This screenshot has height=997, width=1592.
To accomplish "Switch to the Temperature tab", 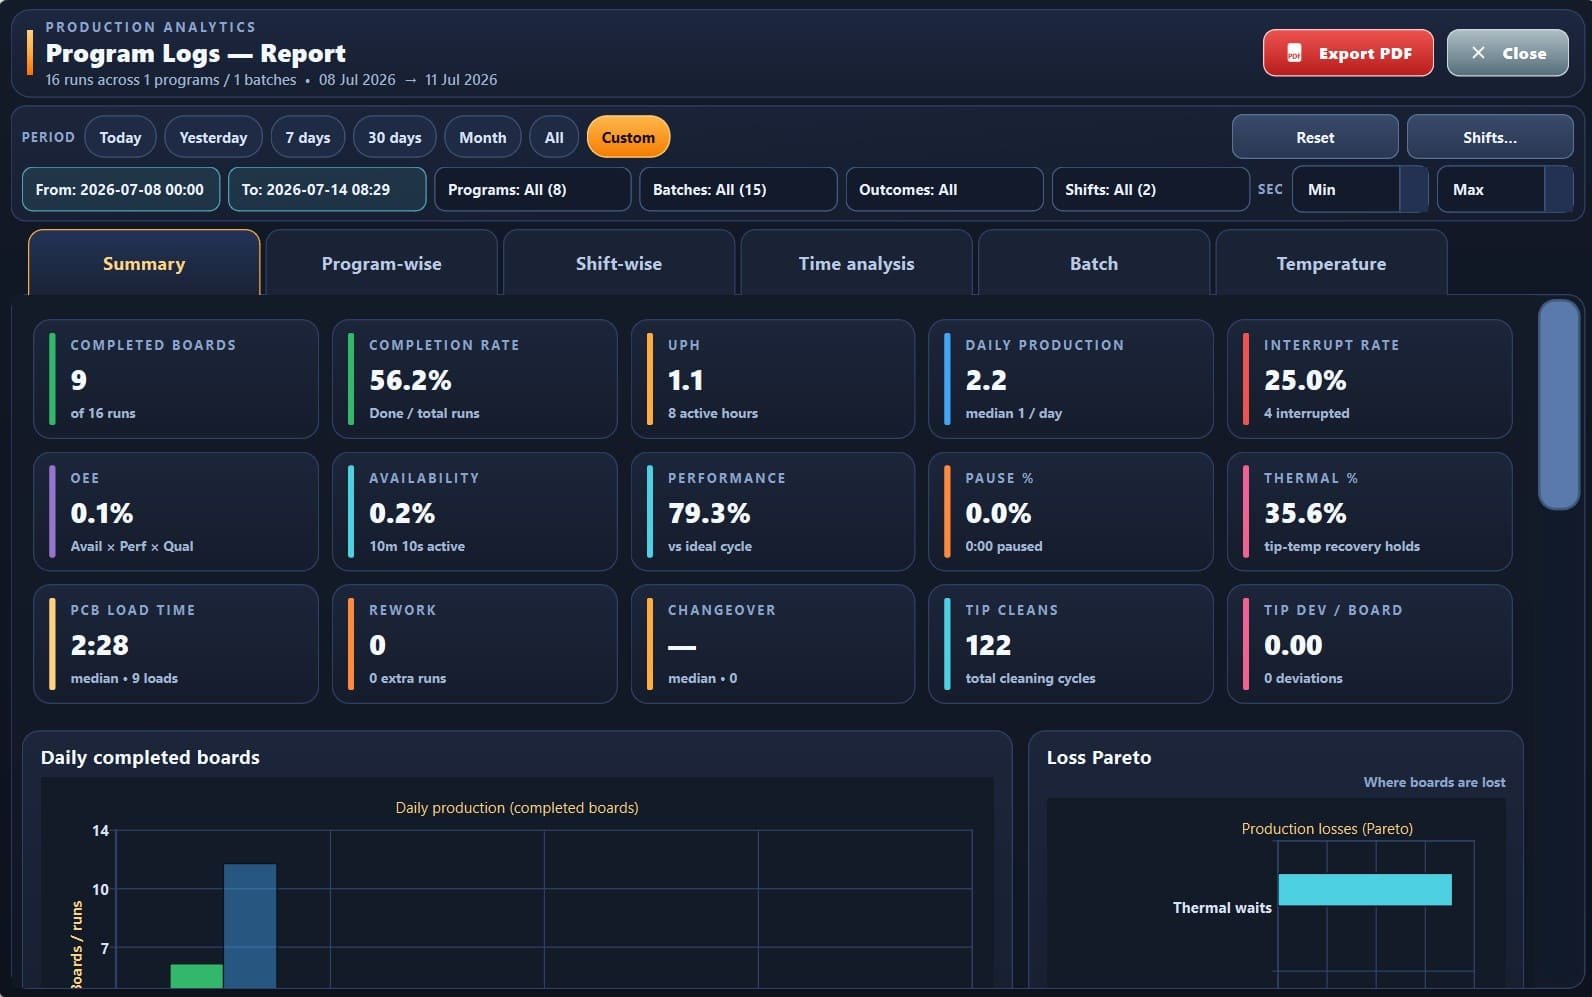I will 1331,263.
